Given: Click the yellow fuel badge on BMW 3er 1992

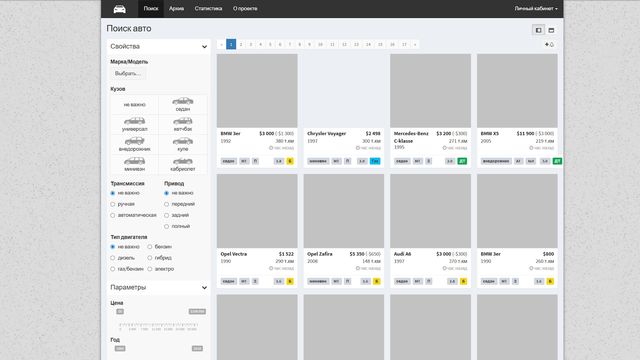Looking at the screenshot, I should click(290, 161).
